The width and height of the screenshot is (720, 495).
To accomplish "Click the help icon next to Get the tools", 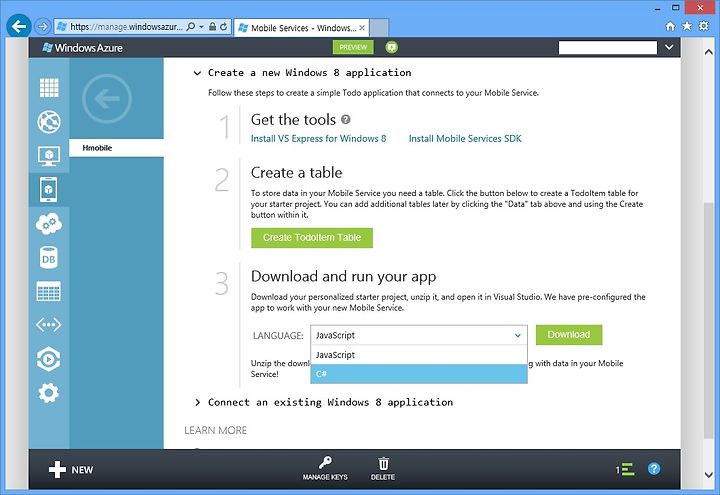I will [x=346, y=119].
